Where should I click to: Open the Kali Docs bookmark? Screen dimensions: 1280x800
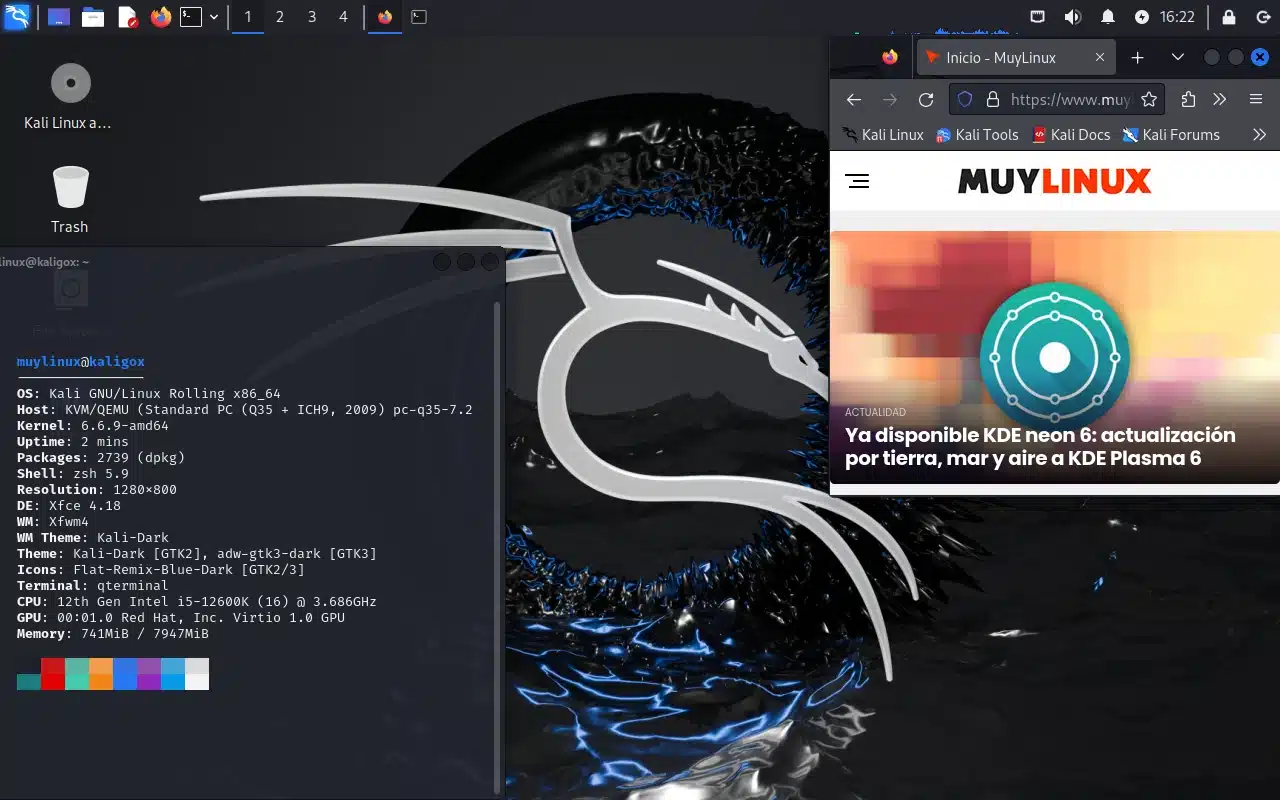(1071, 134)
